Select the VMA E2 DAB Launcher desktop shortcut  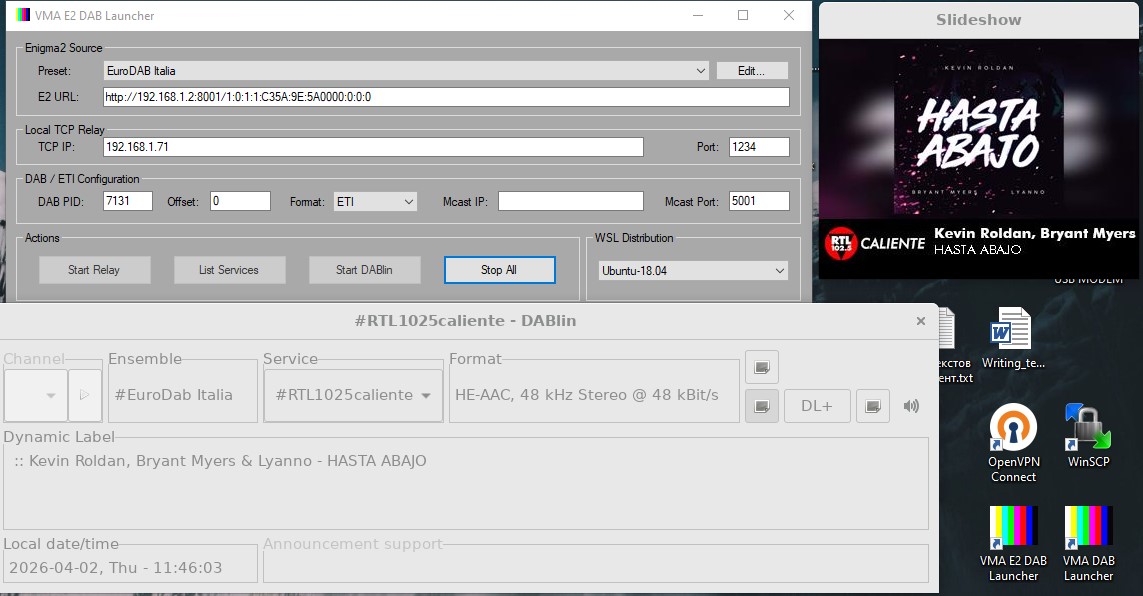(1013, 544)
